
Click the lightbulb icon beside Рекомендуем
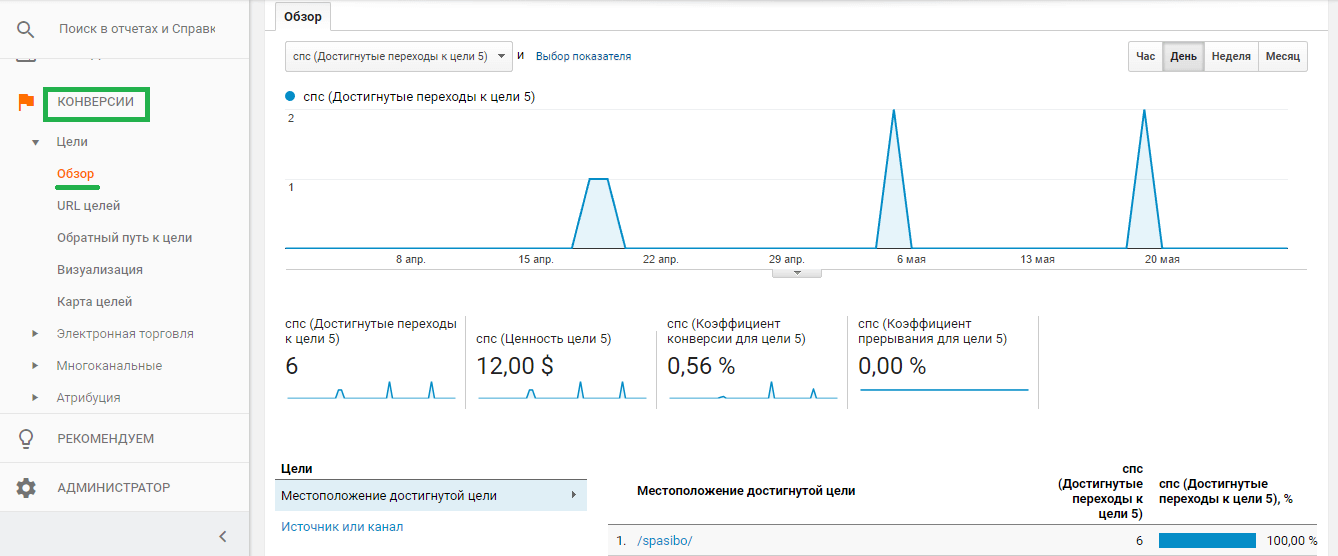tap(26, 438)
